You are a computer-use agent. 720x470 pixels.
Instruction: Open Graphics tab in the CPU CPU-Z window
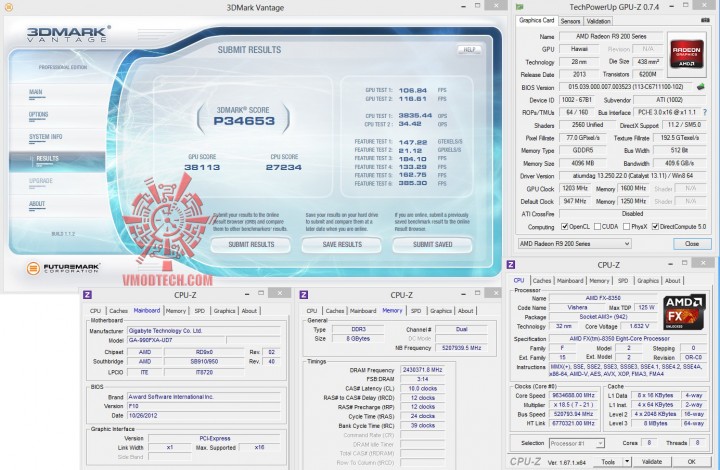click(x=648, y=280)
